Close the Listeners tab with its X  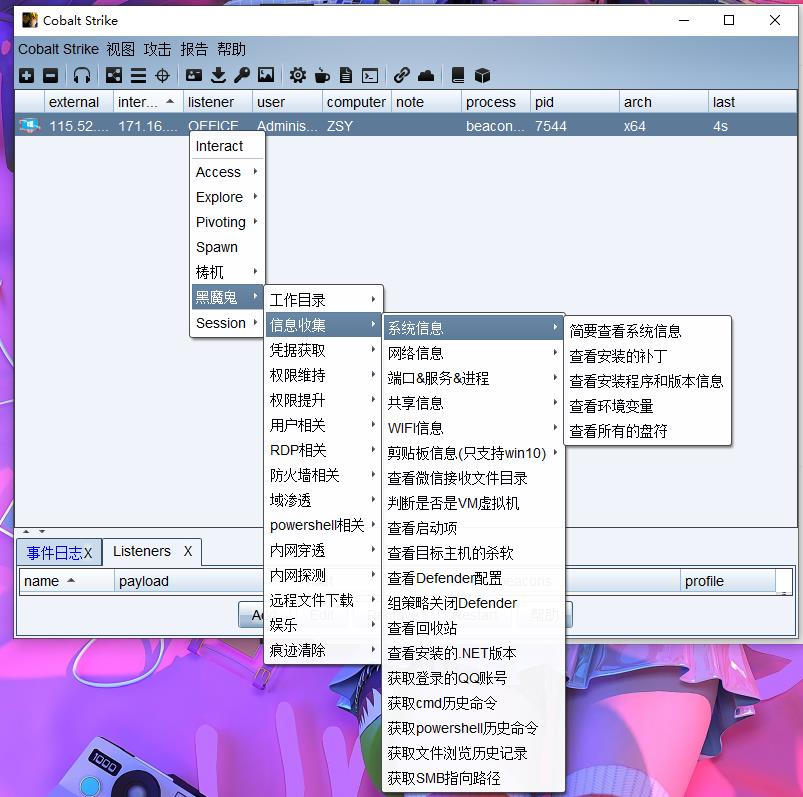(x=188, y=551)
